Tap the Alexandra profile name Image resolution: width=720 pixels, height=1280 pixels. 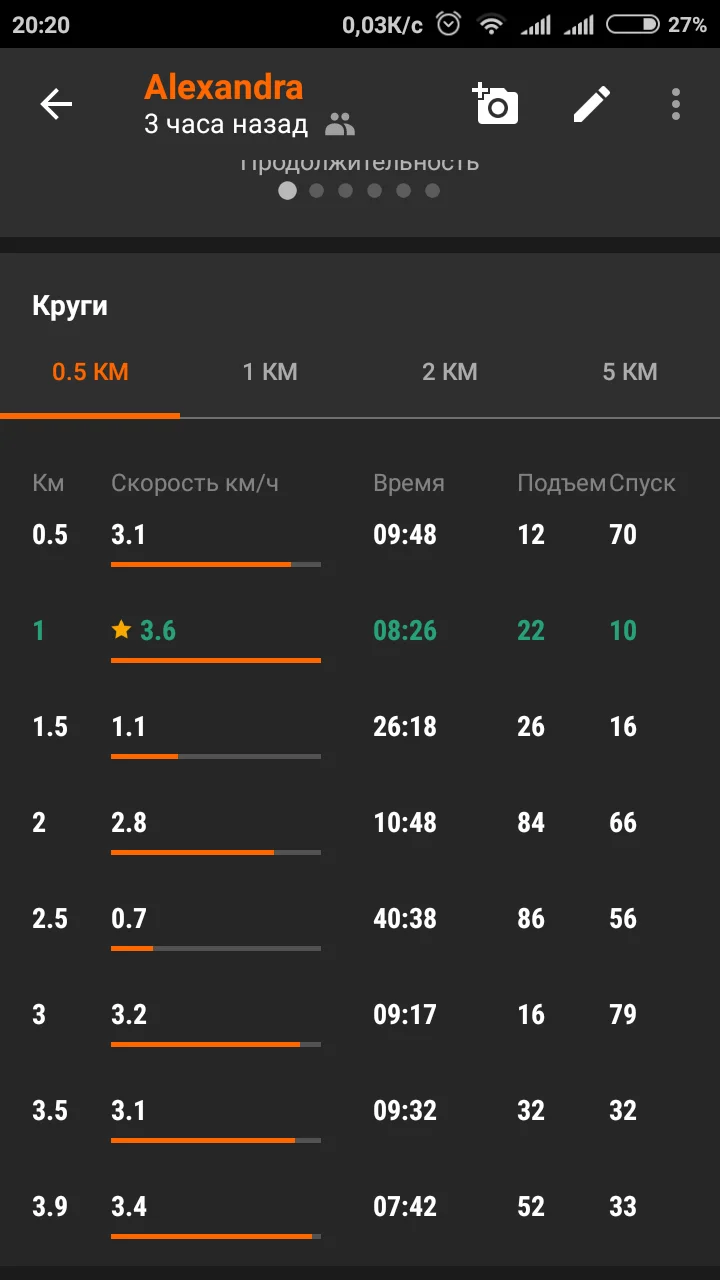(223, 88)
